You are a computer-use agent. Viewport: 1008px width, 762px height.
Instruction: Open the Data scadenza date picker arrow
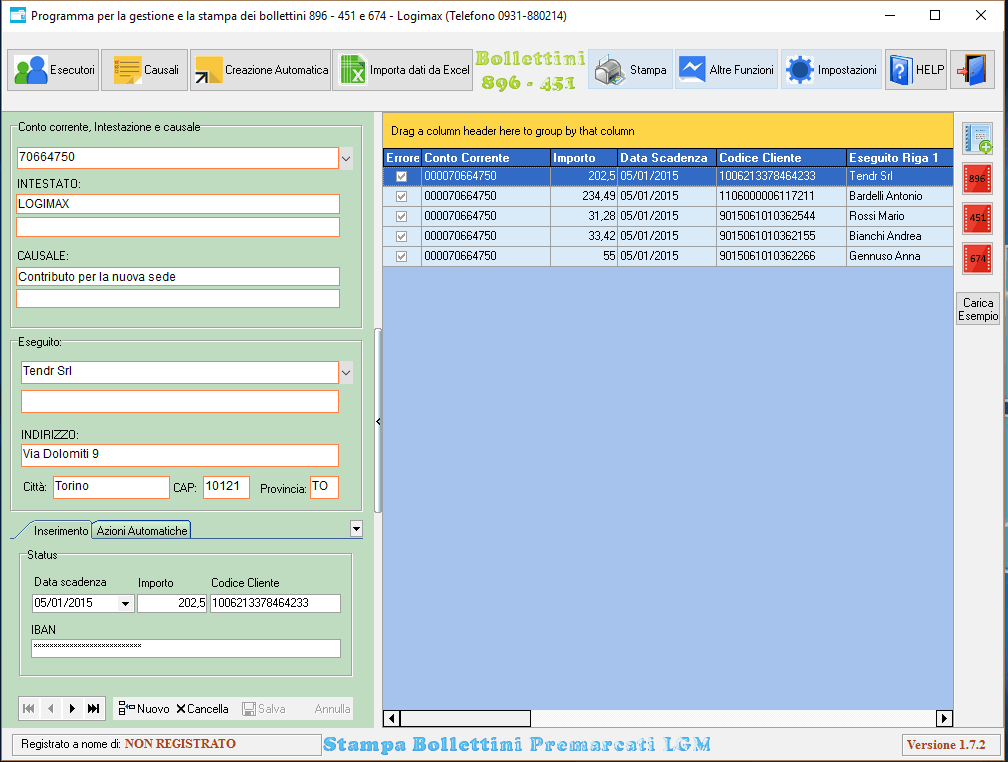click(125, 603)
